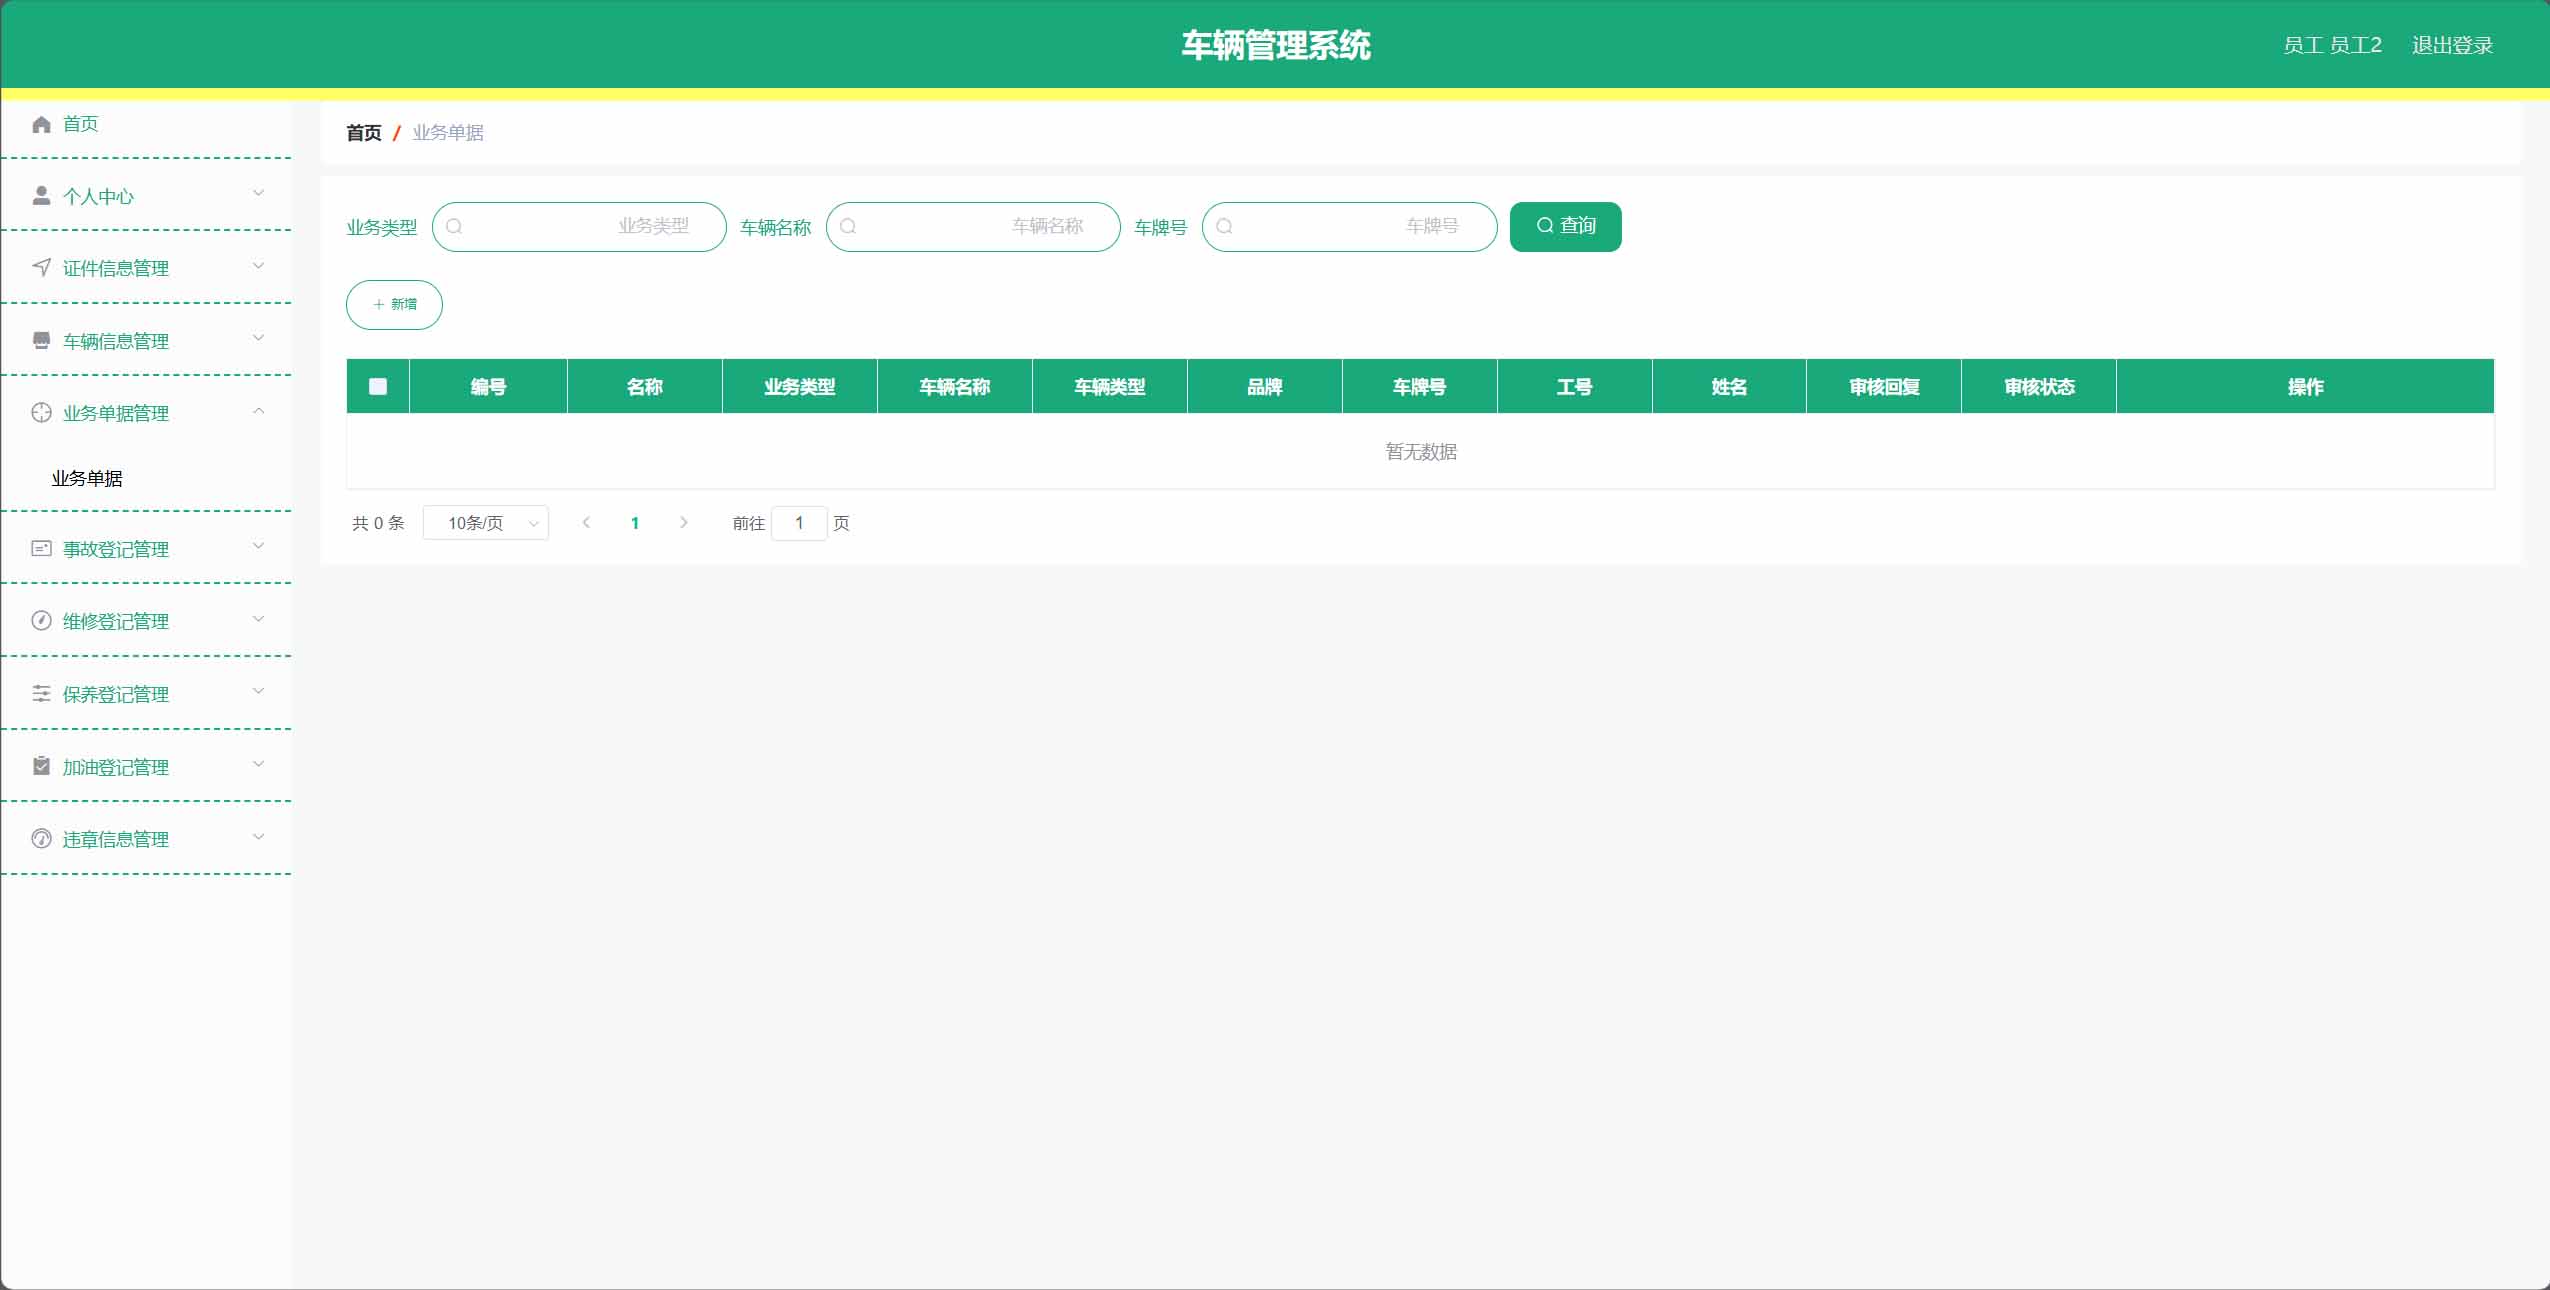Click the icon beside 业务单据管理

point(41,412)
